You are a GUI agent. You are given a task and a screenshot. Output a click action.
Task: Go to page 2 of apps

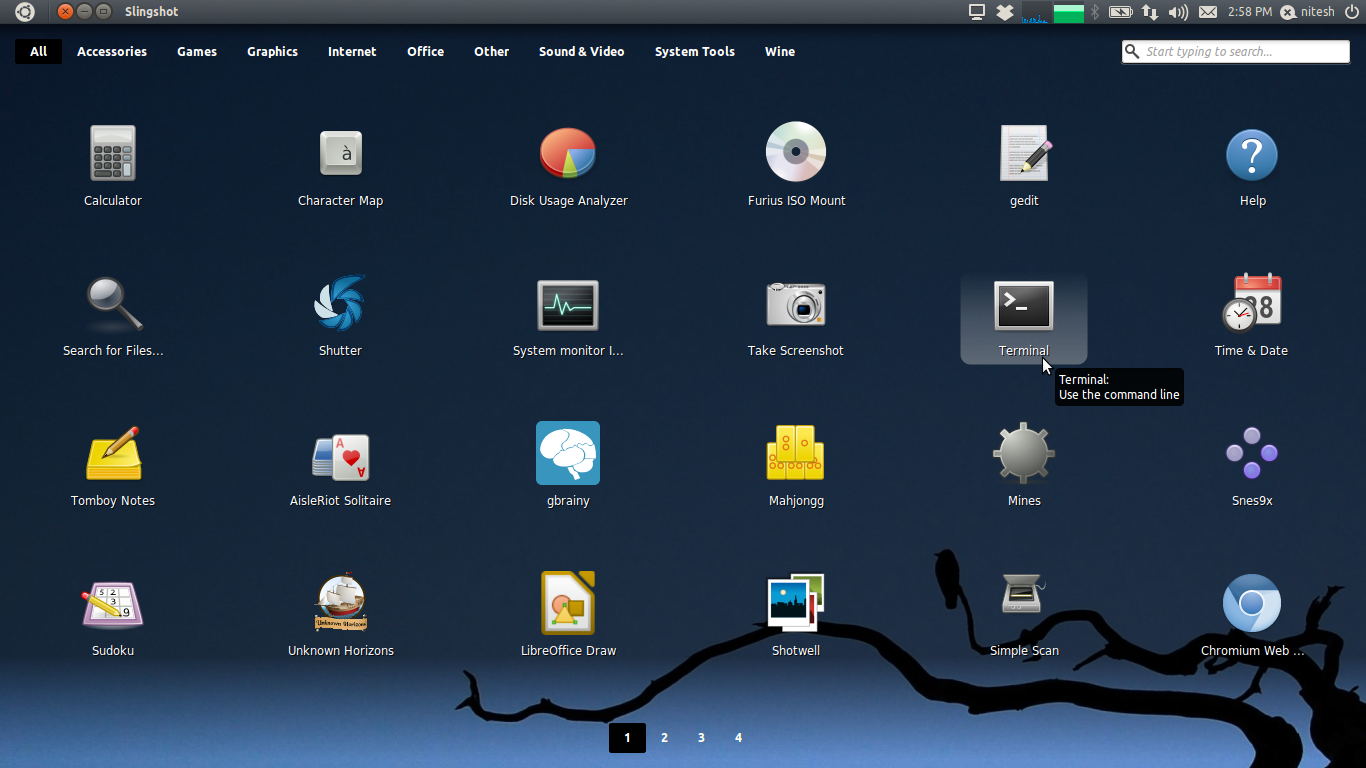664,738
